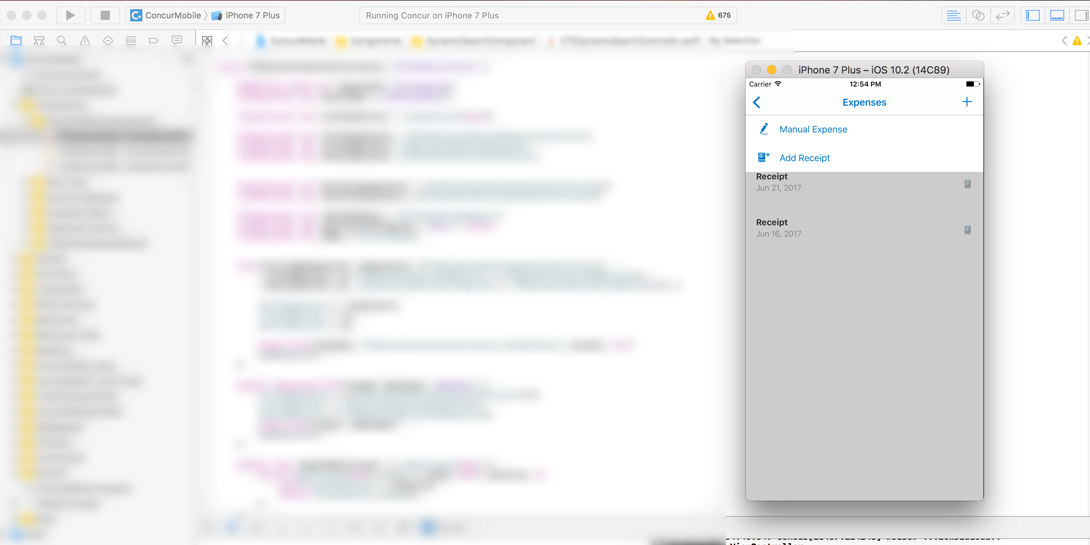Switch to the Standard editor

coord(954,15)
